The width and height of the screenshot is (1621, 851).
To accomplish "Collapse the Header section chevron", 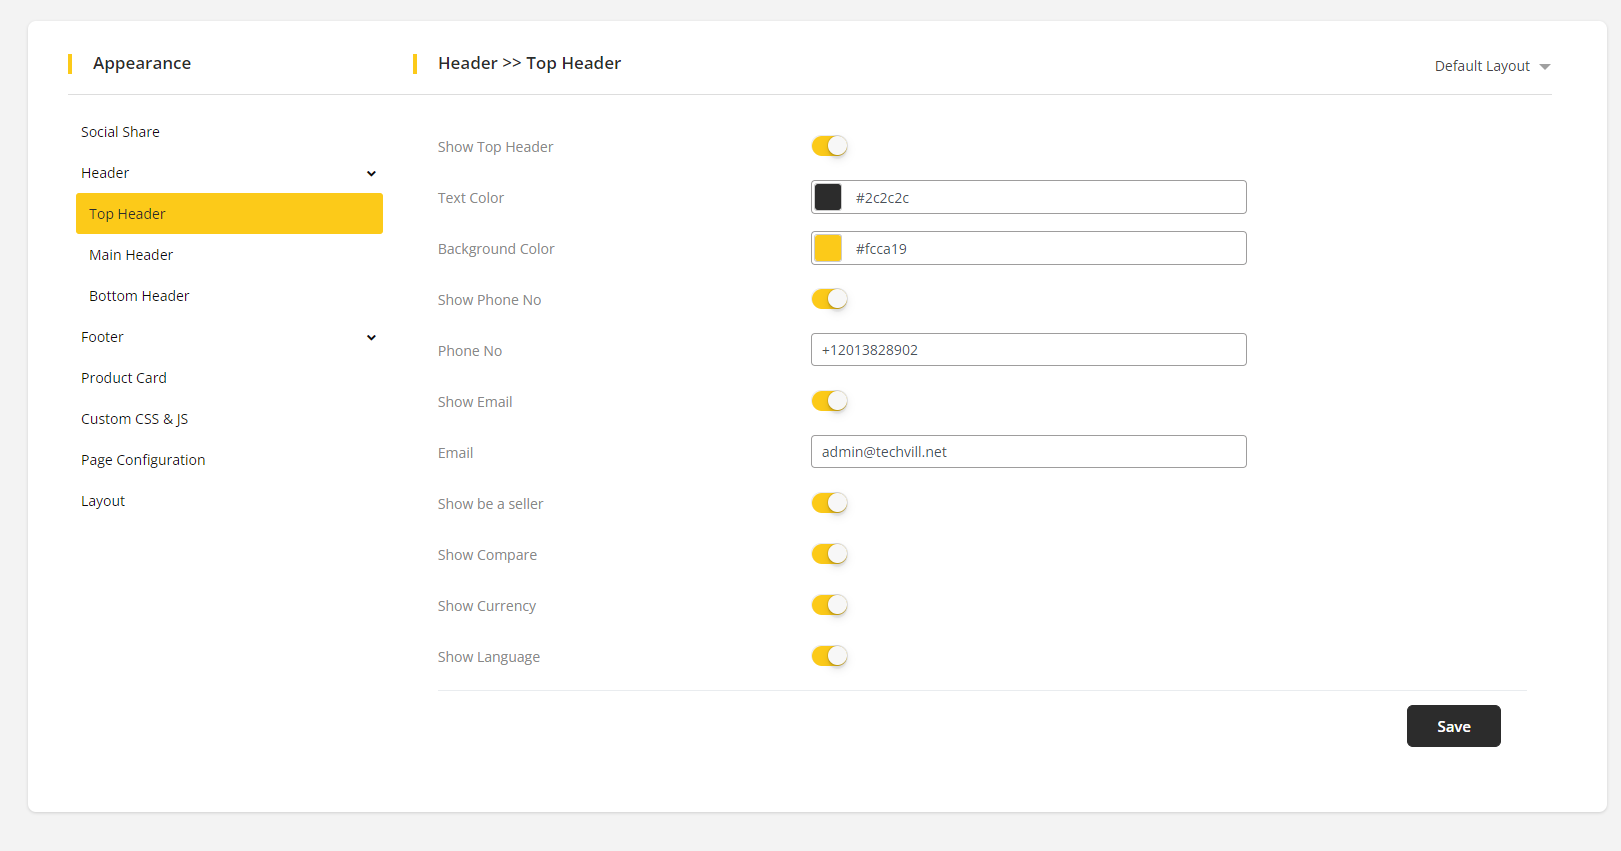I will click(371, 174).
